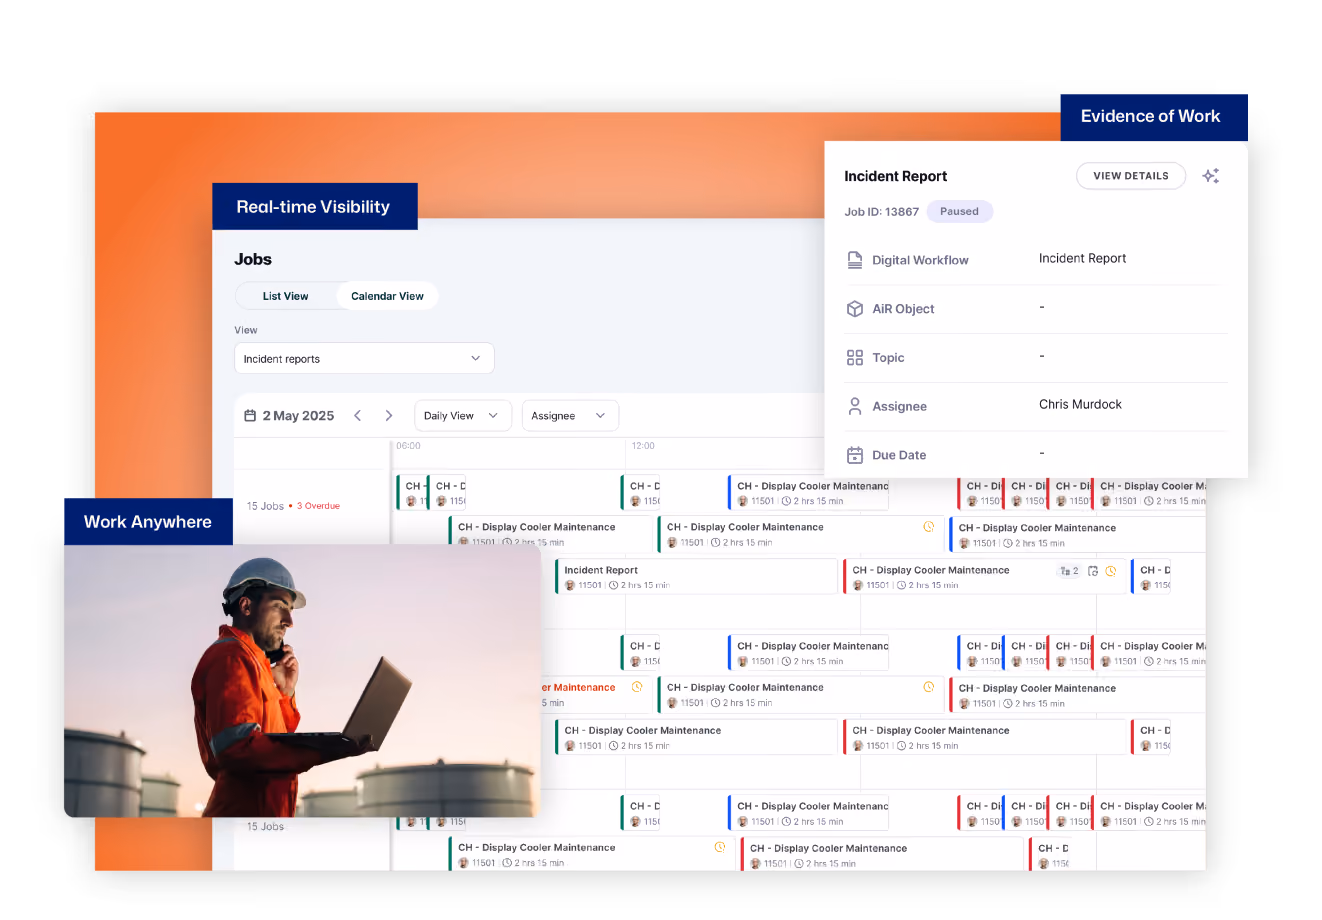1322x920 pixels.
Task: Click the Chris Murdock assignee value
Action: pyautogui.click(x=1080, y=405)
